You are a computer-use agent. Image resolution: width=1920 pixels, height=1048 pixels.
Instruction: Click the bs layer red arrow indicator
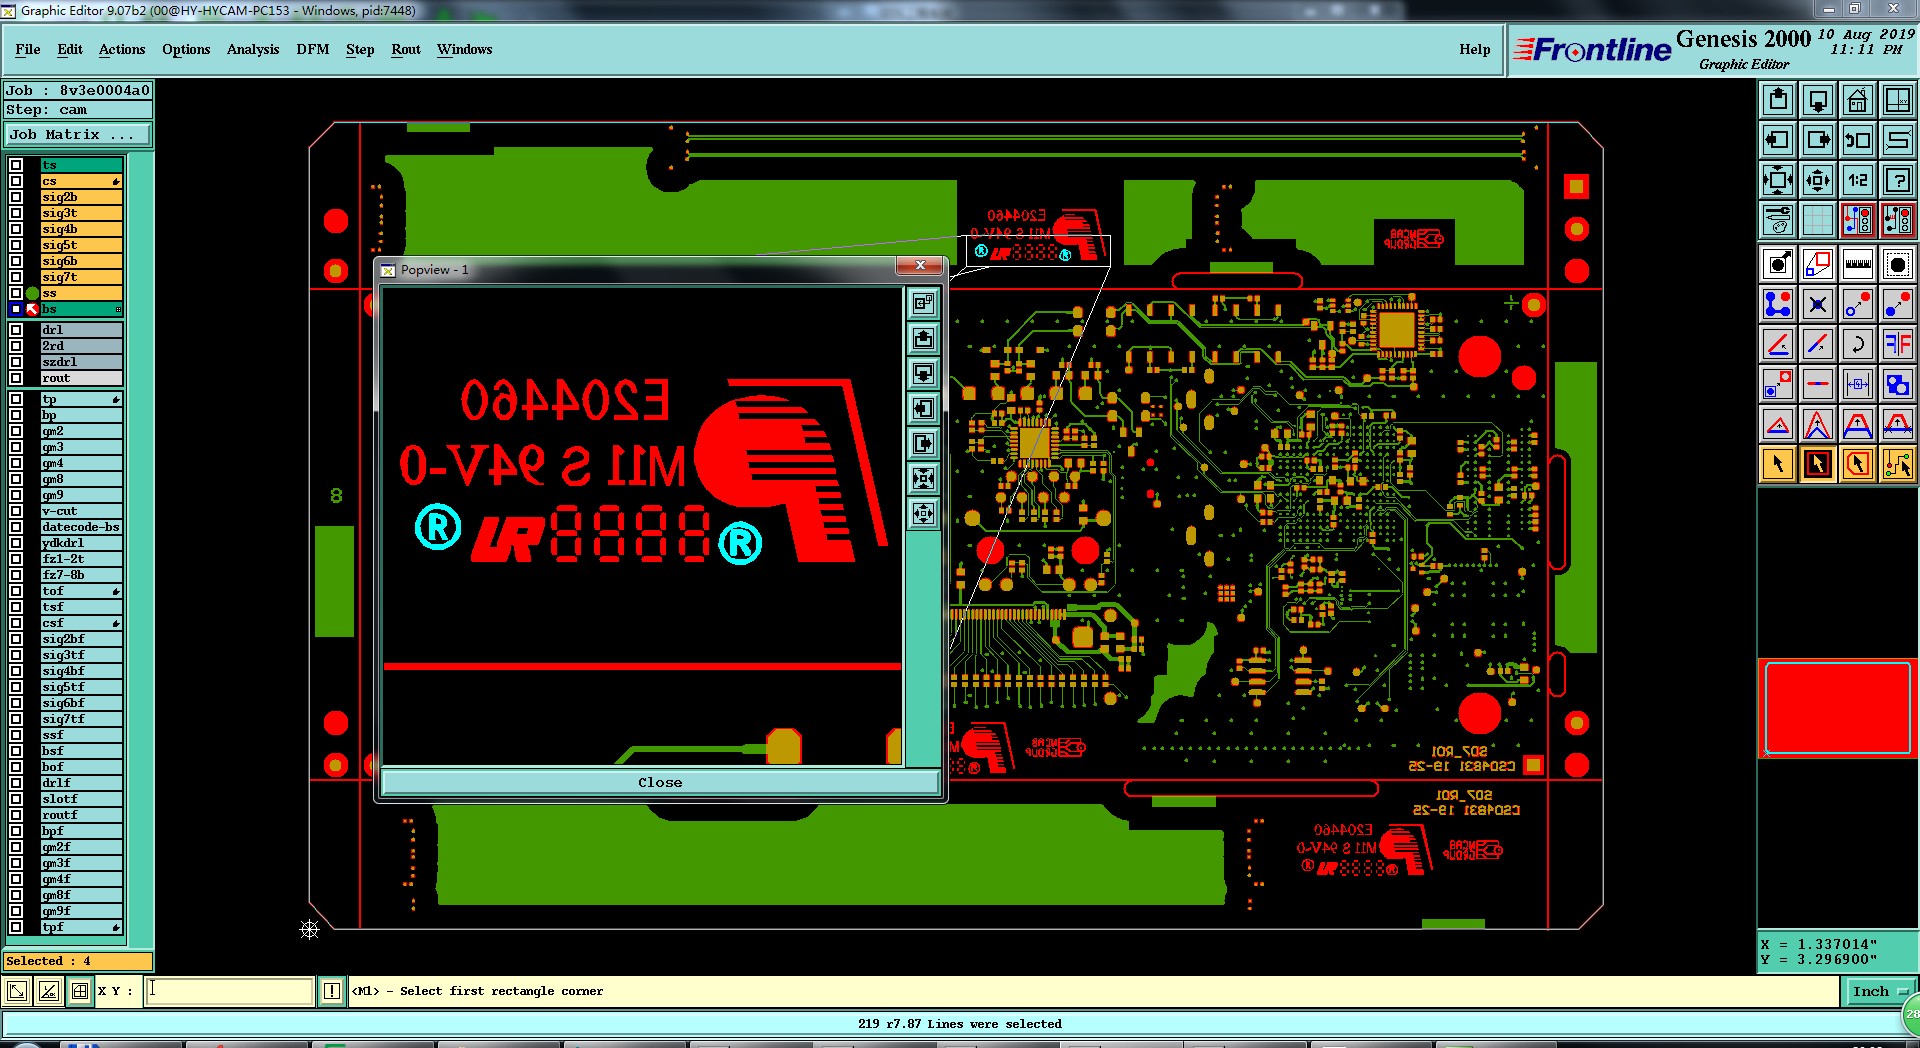pyautogui.click(x=32, y=310)
